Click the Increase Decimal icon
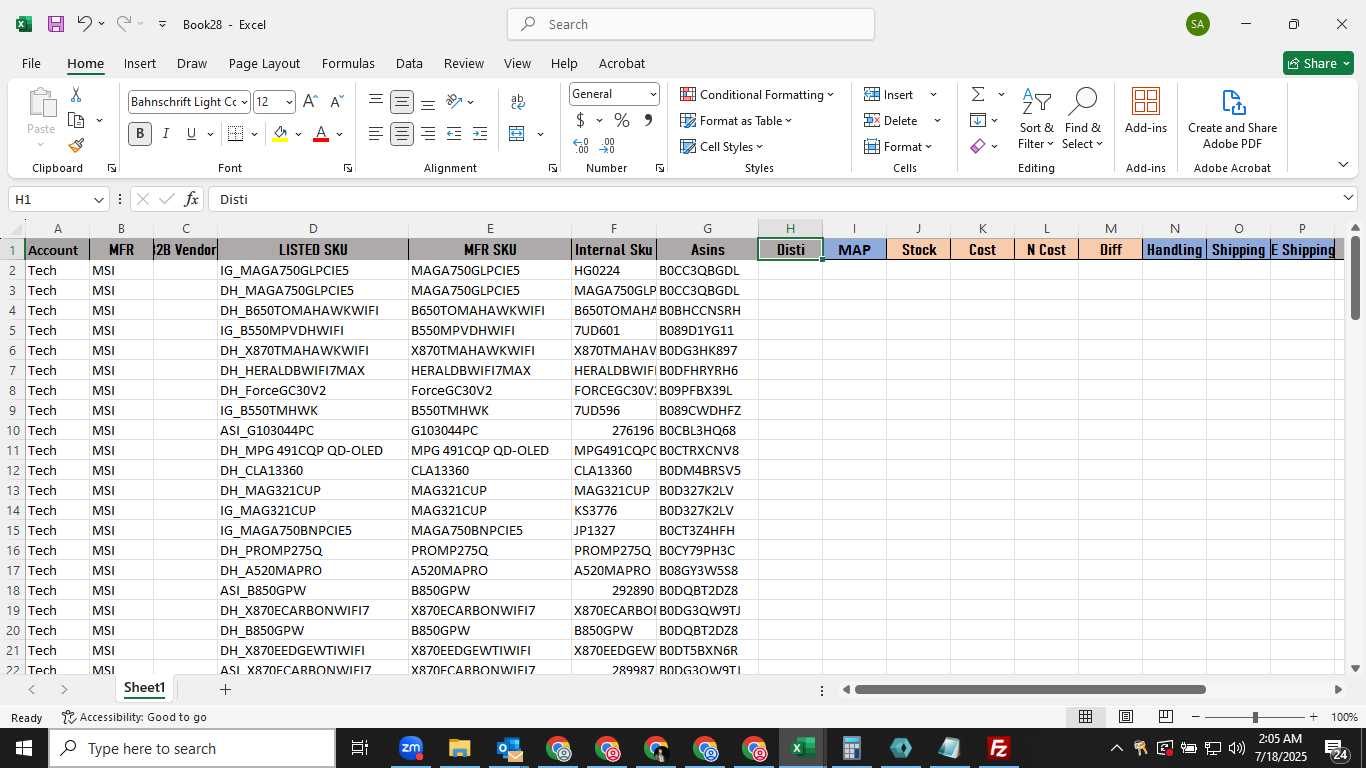The image size is (1366, 768). 581,146
